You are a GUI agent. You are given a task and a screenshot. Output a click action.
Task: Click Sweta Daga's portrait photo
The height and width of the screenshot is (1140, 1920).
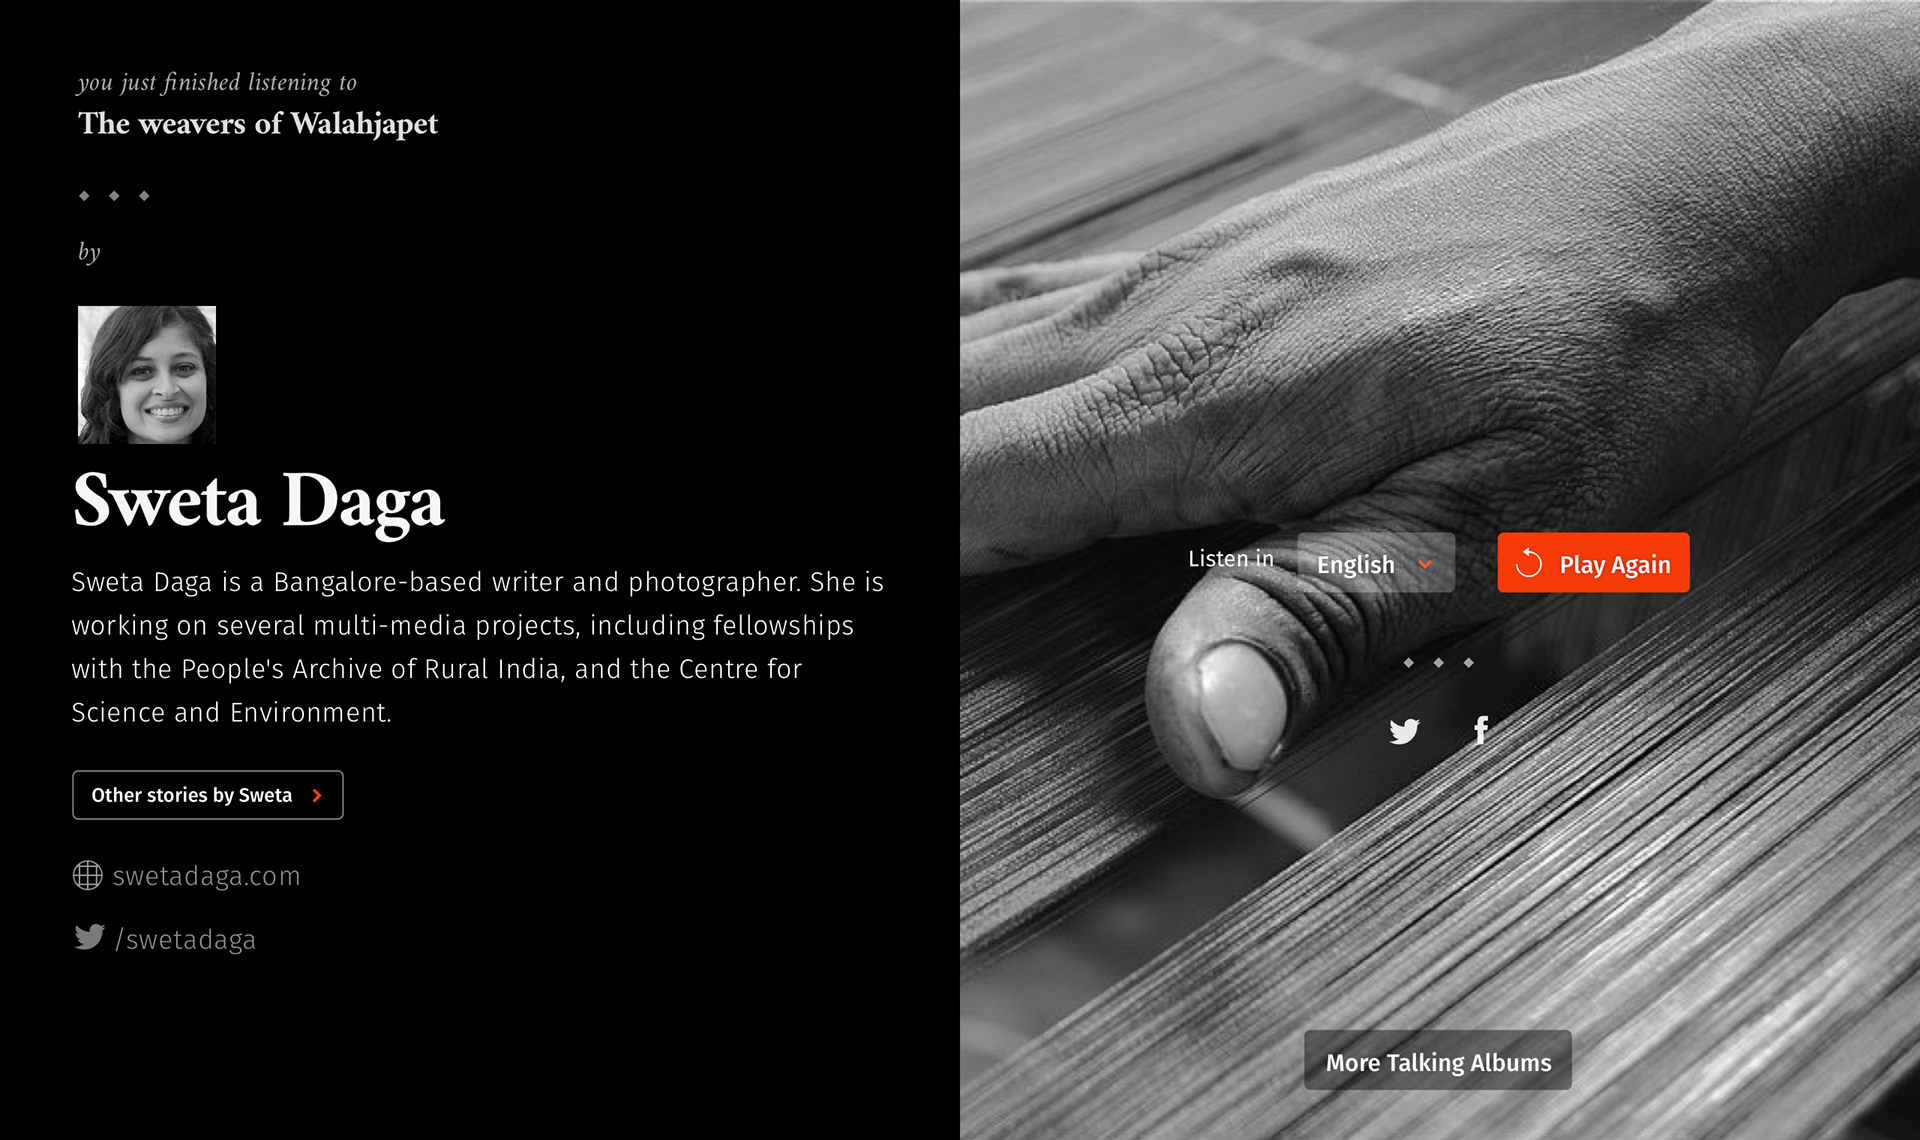[147, 375]
